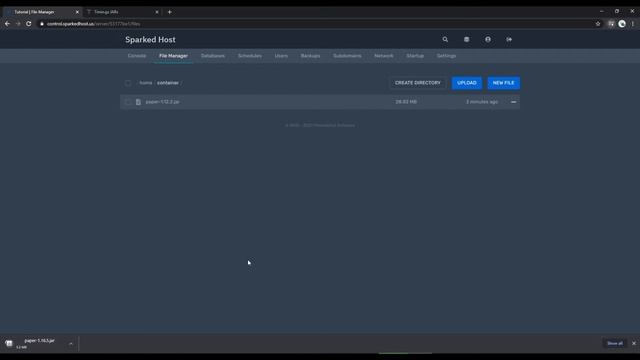
Task: Click the Create Directory button
Action: click(x=418, y=83)
